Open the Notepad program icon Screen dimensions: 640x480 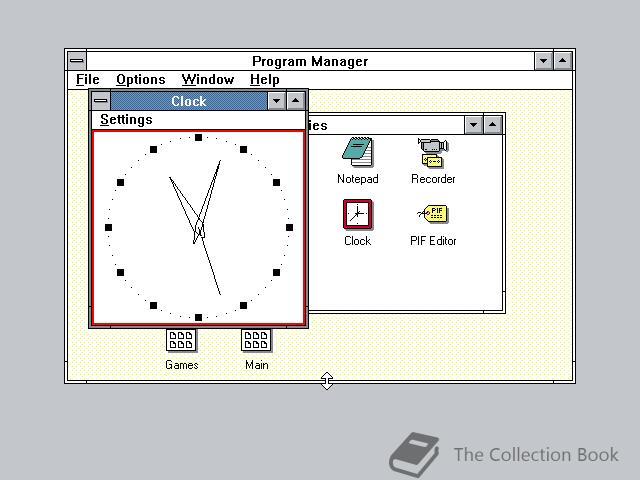click(358, 152)
